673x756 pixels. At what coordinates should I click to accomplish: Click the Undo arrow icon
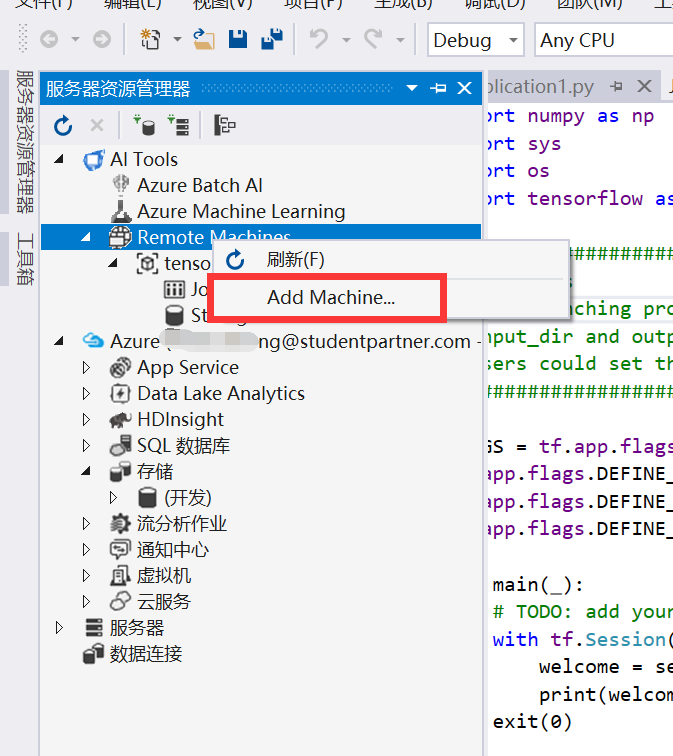point(319,39)
